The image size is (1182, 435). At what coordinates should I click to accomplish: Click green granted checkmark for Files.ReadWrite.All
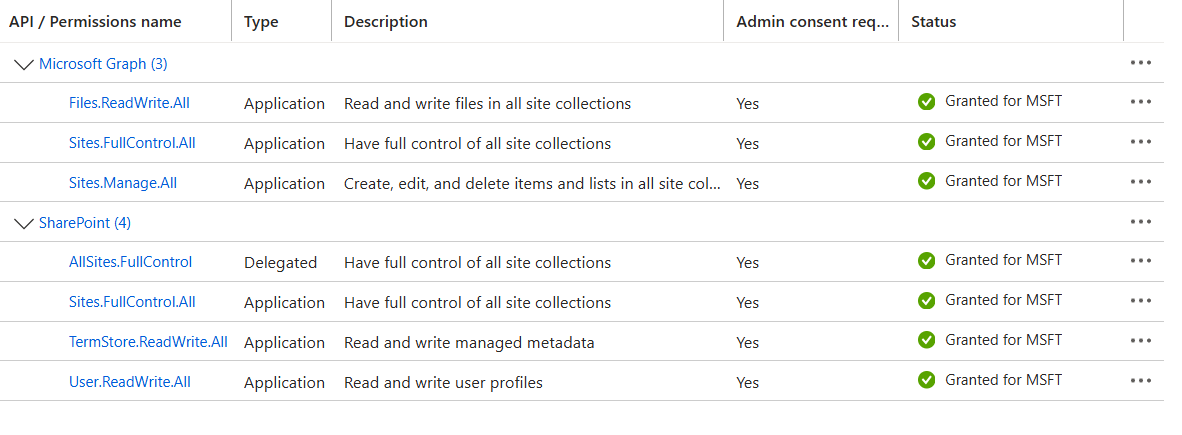[x=926, y=102]
